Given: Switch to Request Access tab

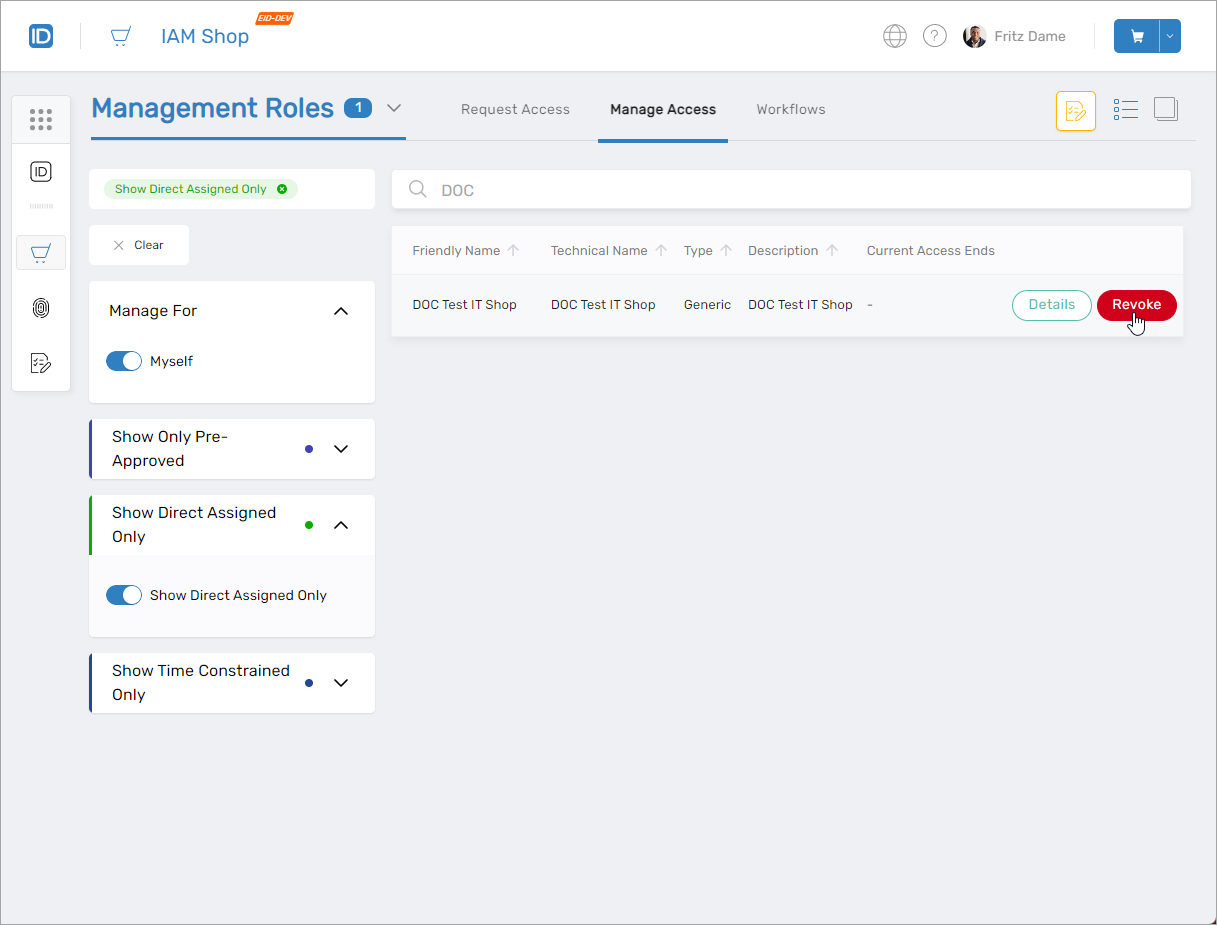Looking at the screenshot, I should [515, 110].
